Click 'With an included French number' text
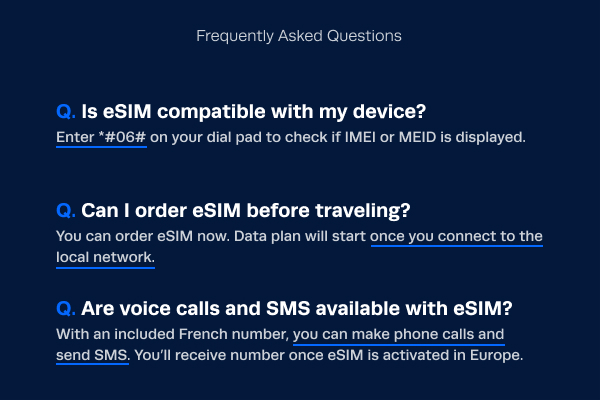Image resolution: width=600 pixels, height=400 pixels. tap(173, 334)
